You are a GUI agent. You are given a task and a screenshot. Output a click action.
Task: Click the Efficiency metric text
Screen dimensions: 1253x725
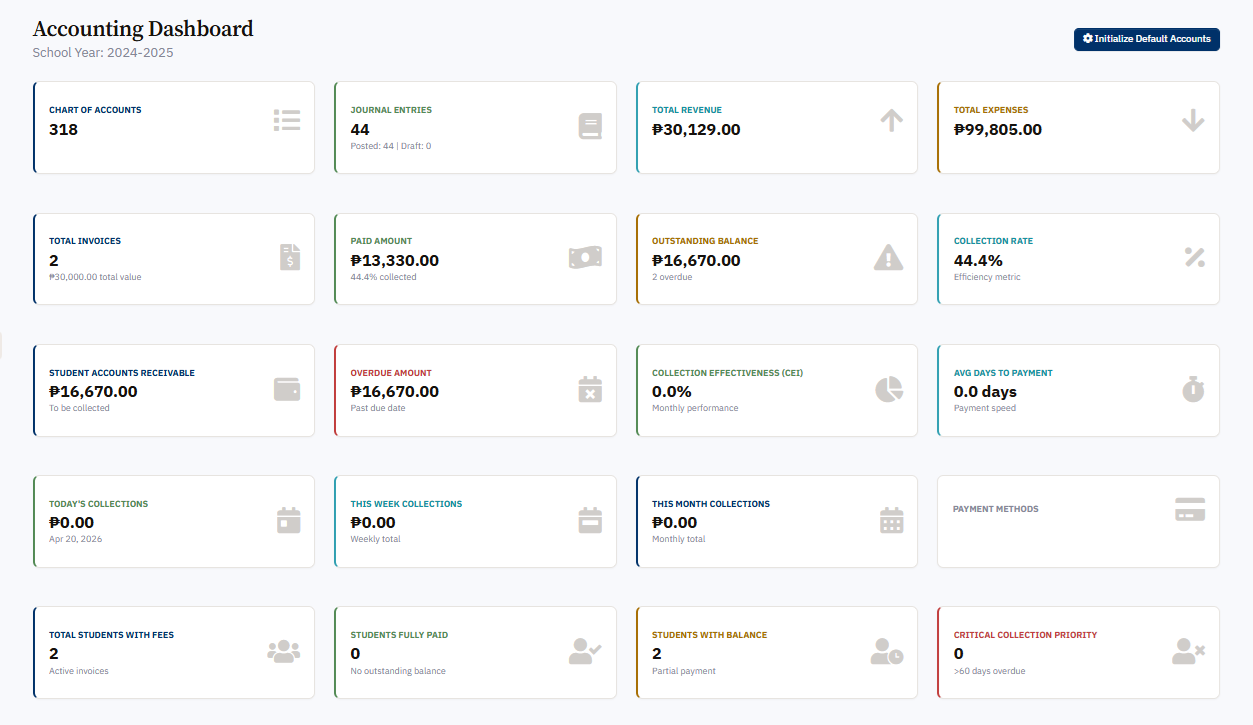click(x=987, y=277)
